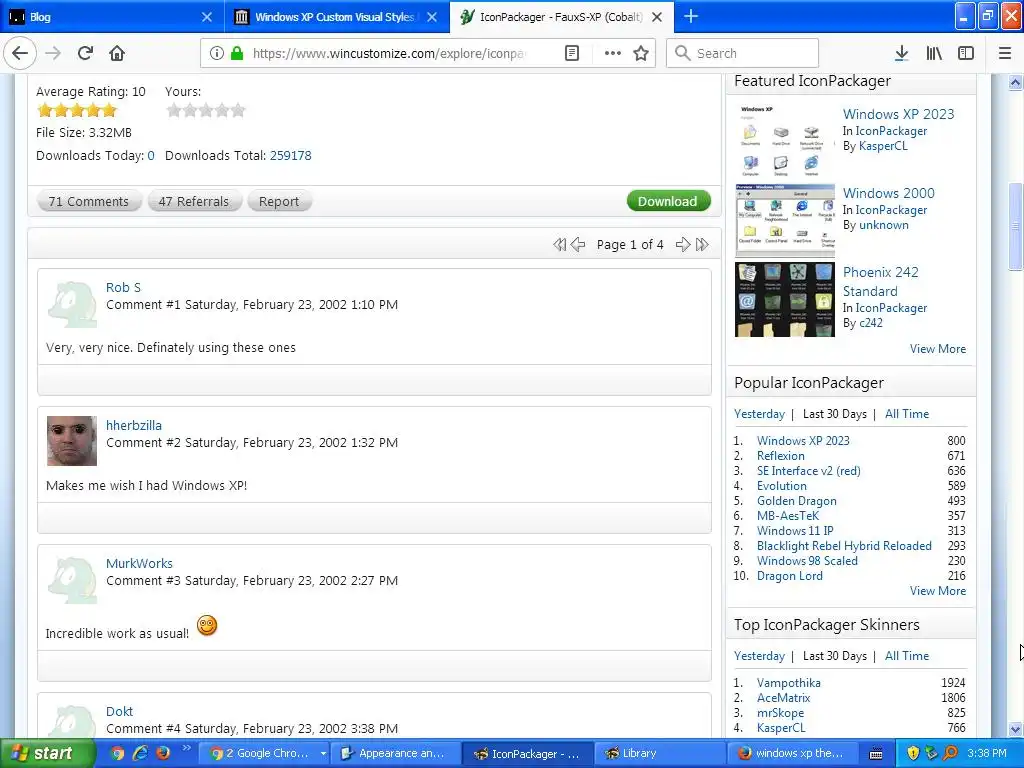
Task: Open the Firefox home page icon
Action: [x=117, y=53]
